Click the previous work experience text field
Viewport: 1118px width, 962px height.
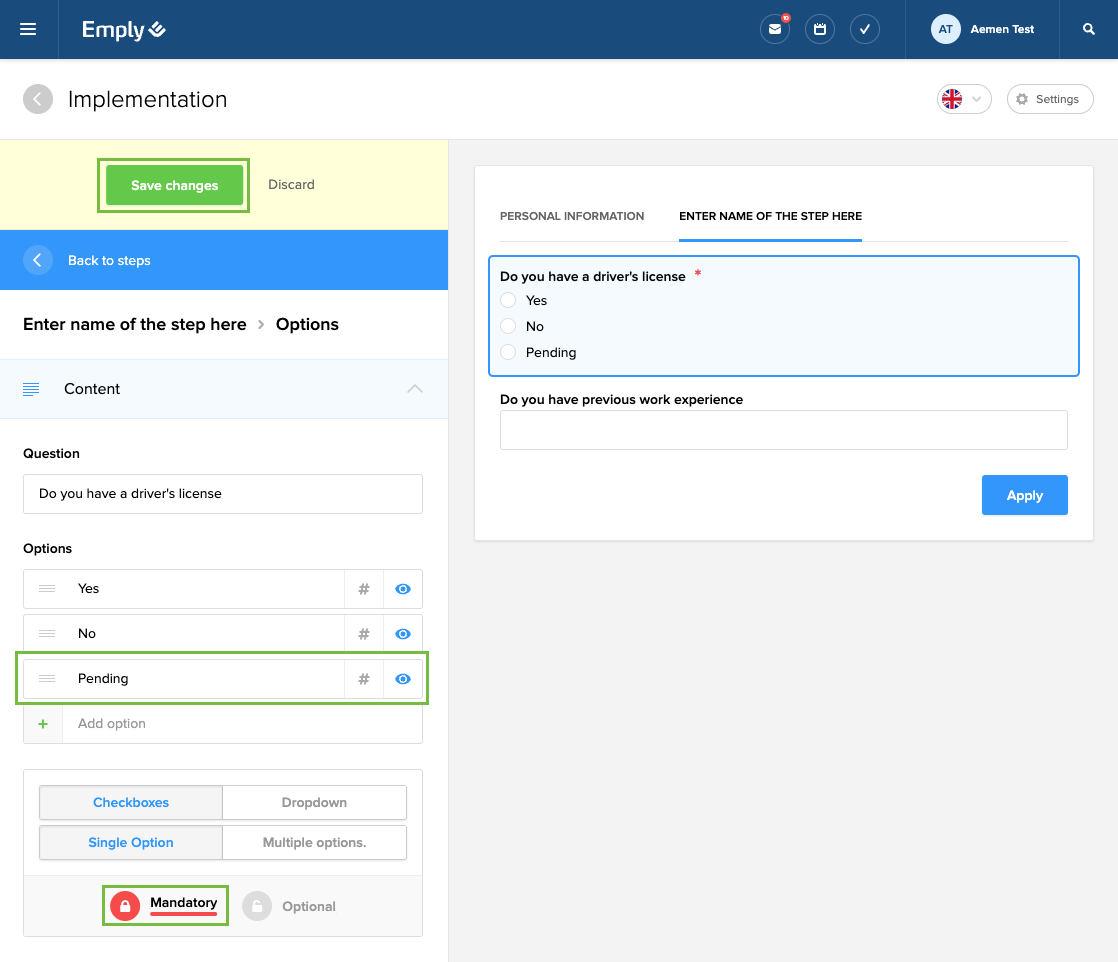tap(783, 430)
